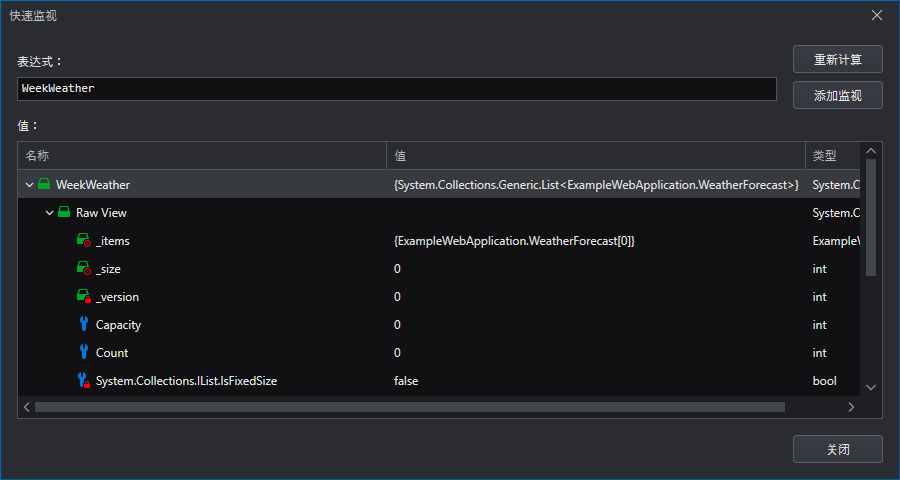Click the int type in Capacity row
Image resolution: width=900 pixels, height=480 pixels.
click(820, 325)
